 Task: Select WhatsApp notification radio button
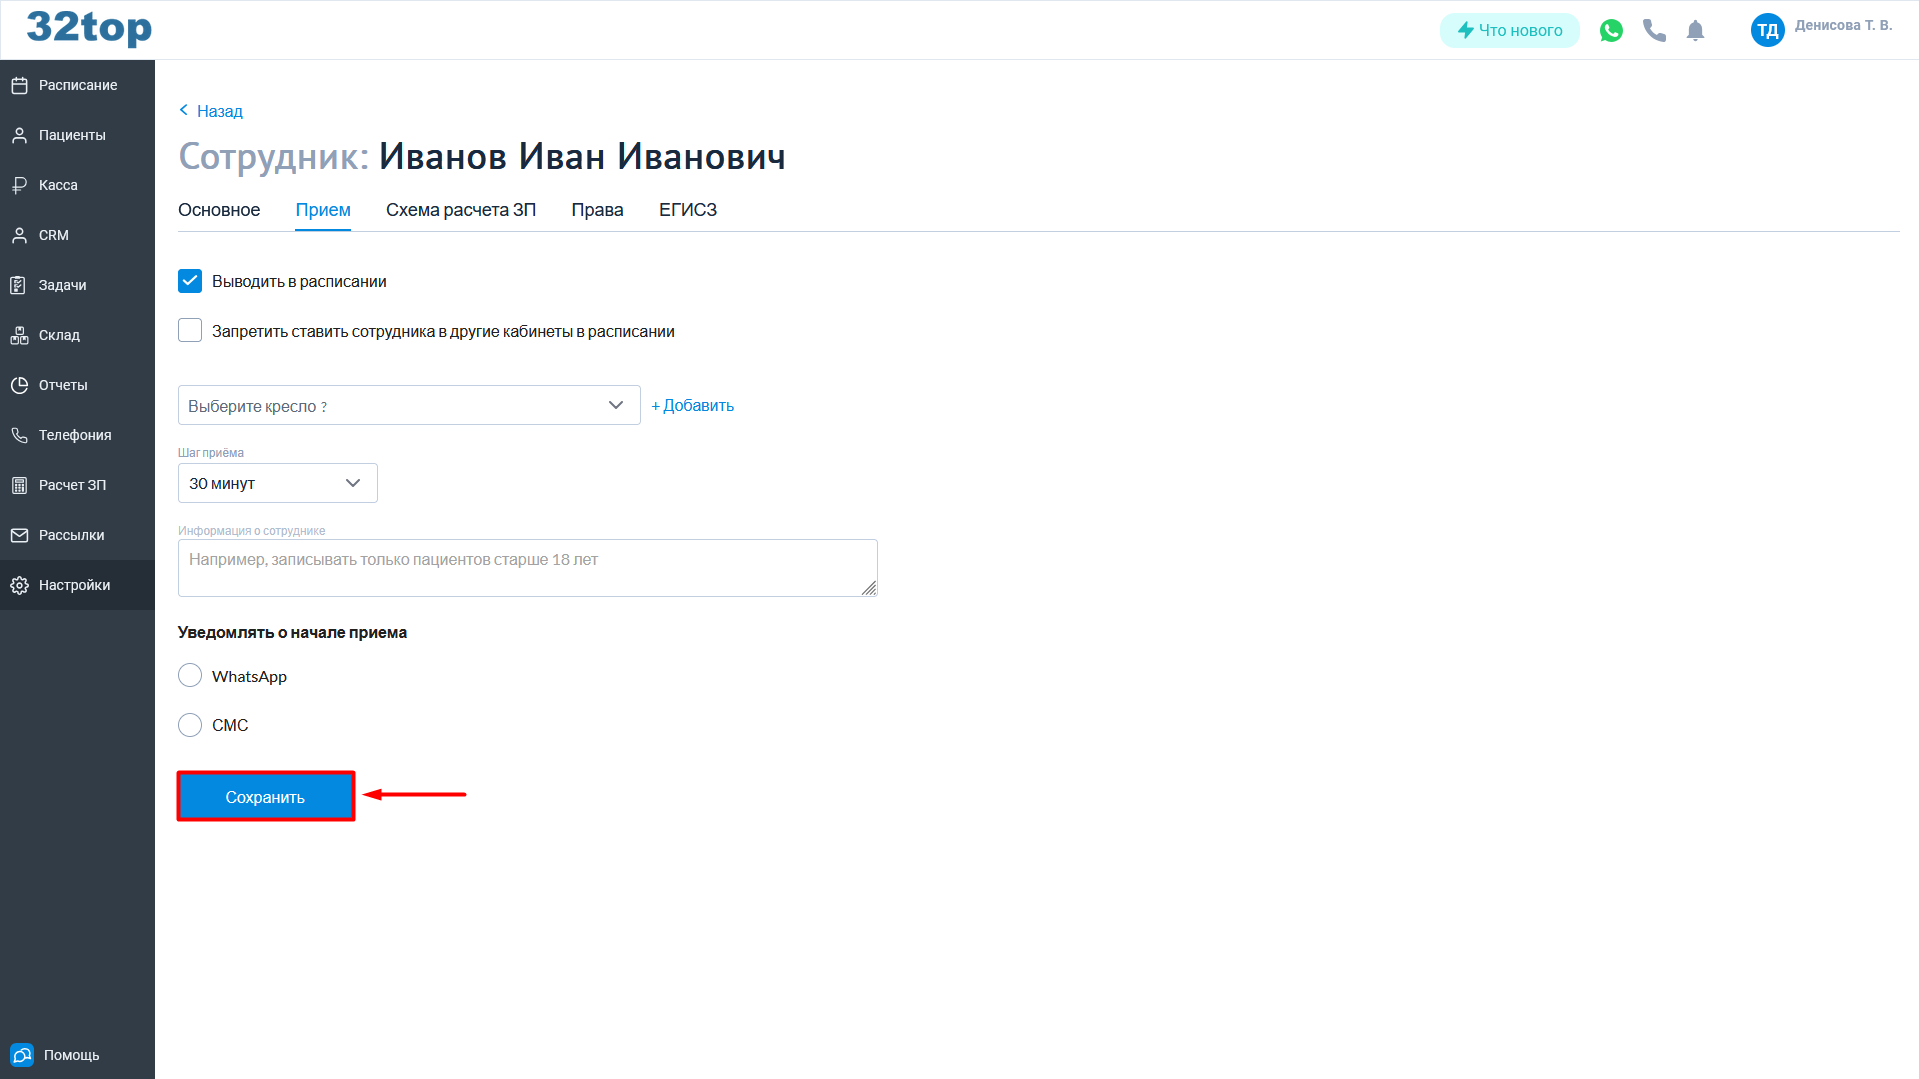point(190,676)
